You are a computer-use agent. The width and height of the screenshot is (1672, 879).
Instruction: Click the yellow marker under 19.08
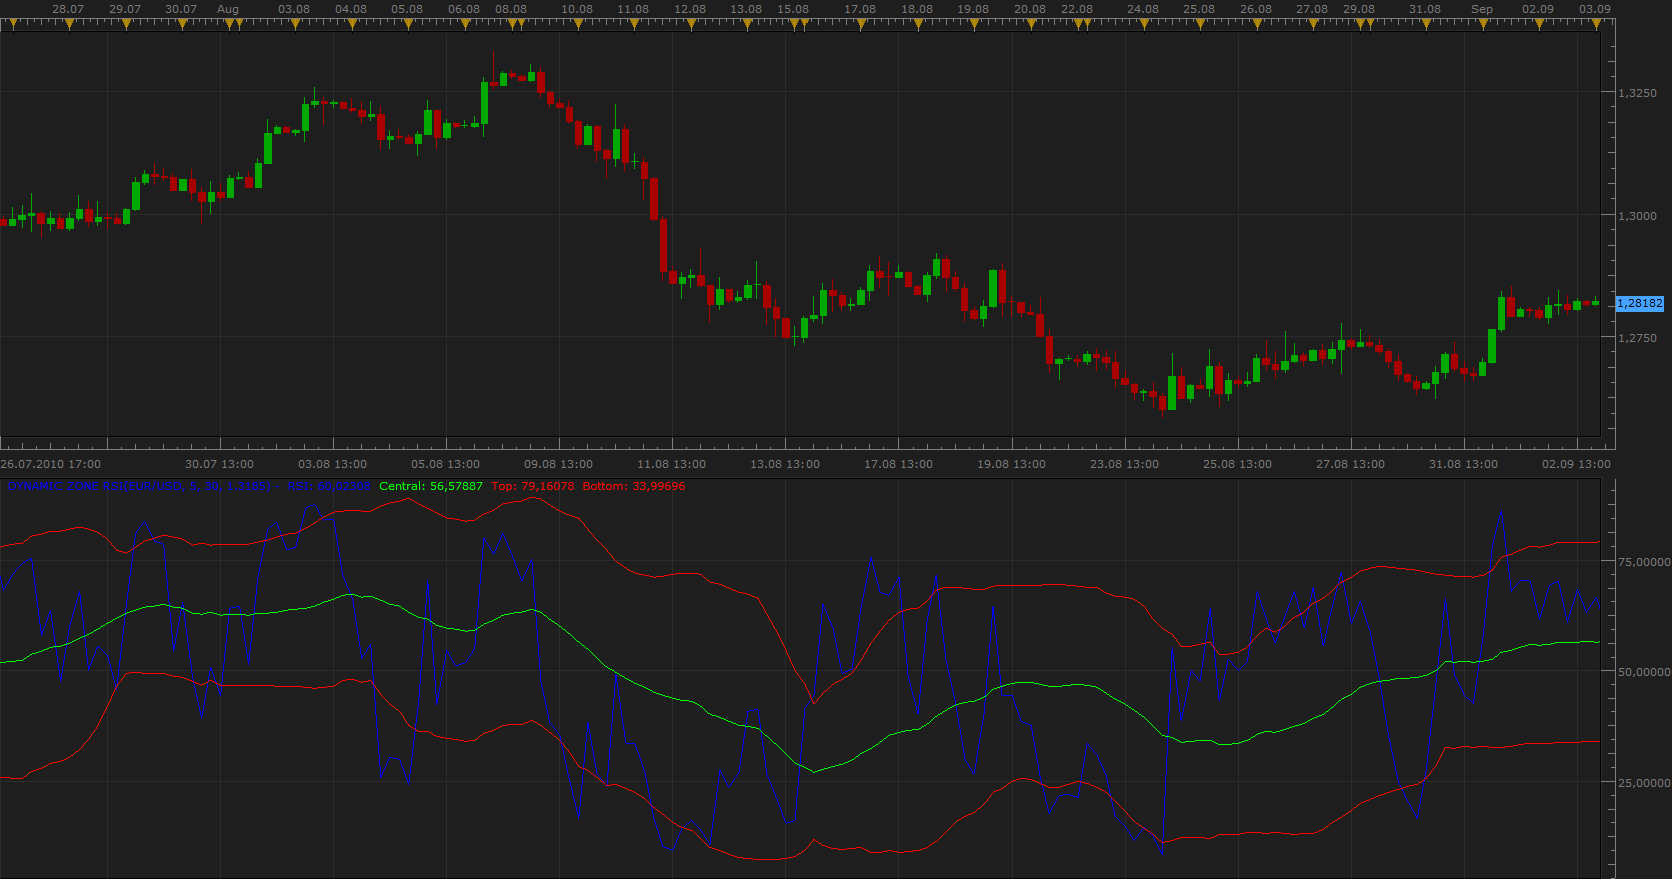(974, 24)
